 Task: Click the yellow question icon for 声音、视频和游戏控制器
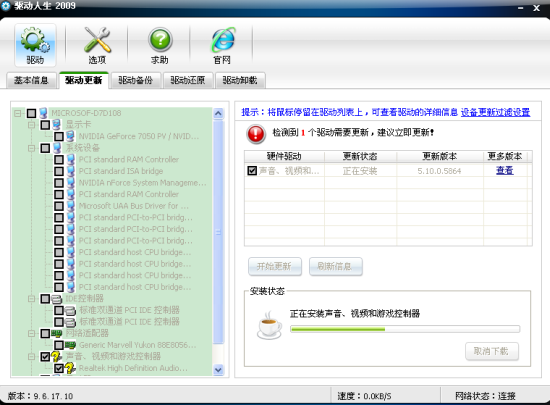click(57, 356)
